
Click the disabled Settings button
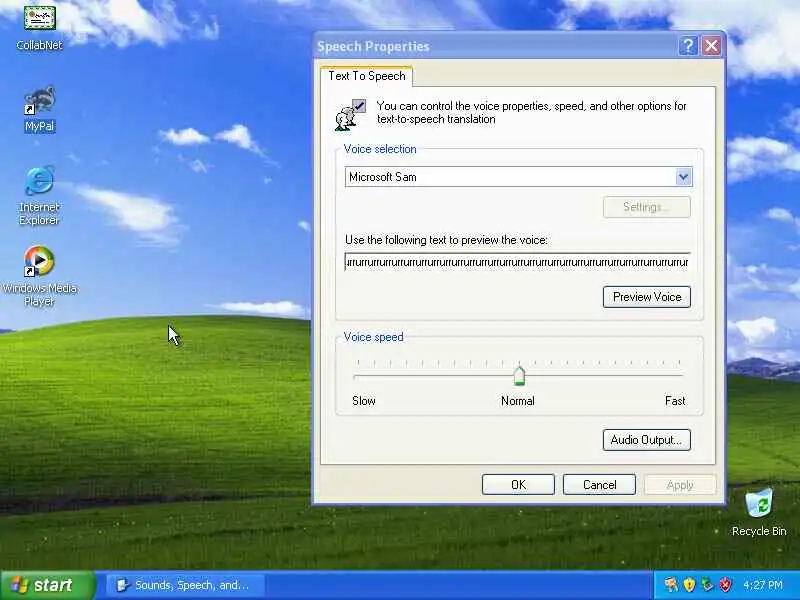click(x=646, y=207)
